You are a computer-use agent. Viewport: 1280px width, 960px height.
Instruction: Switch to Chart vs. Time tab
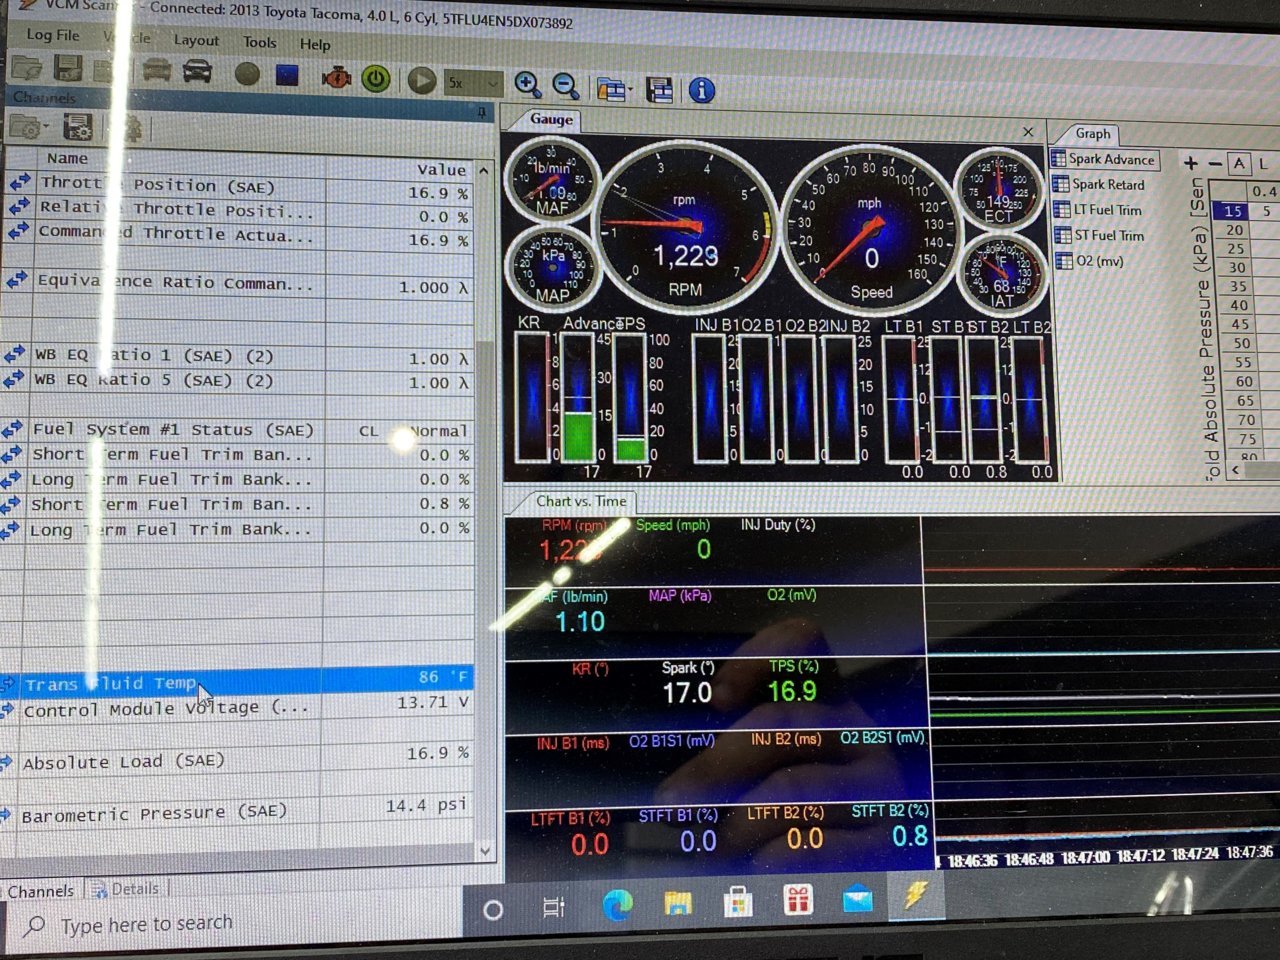tap(580, 501)
